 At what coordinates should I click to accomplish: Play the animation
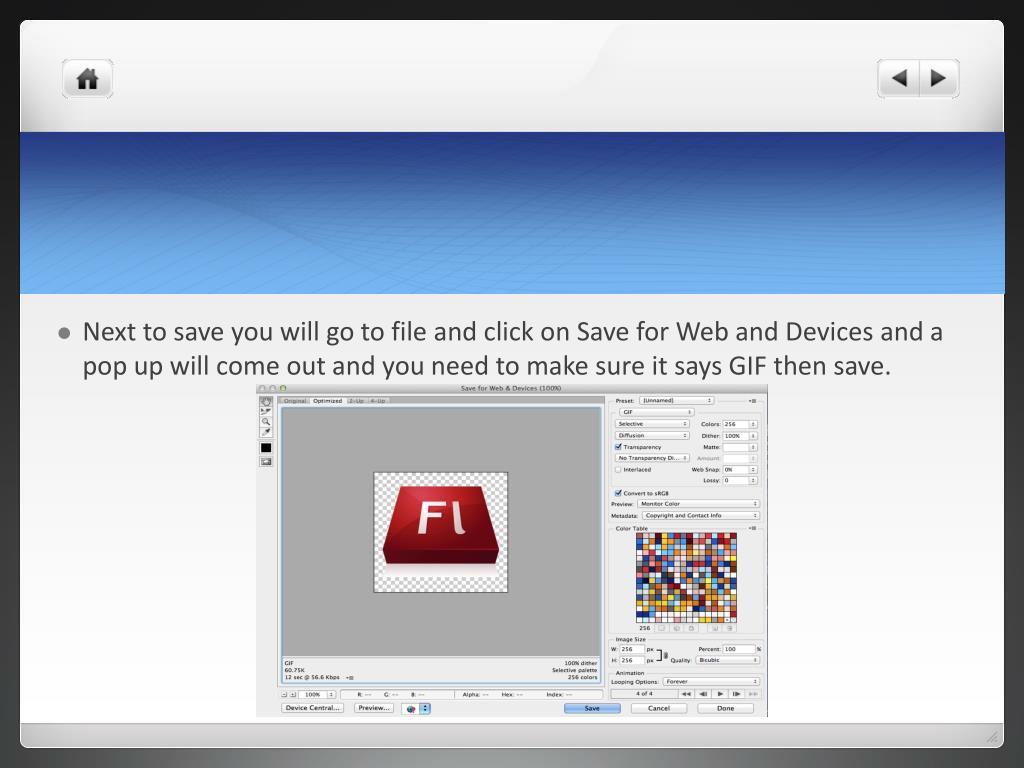click(x=720, y=694)
